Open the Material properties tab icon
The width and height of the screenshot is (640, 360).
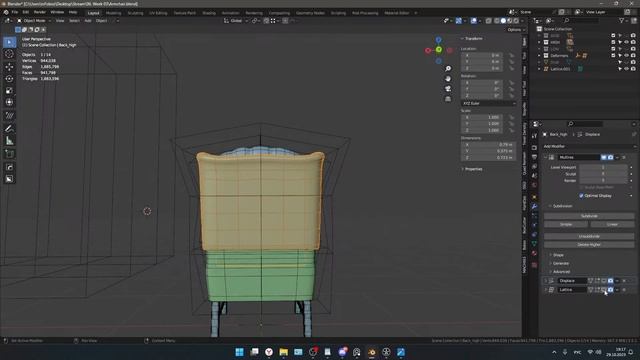tap(534, 253)
